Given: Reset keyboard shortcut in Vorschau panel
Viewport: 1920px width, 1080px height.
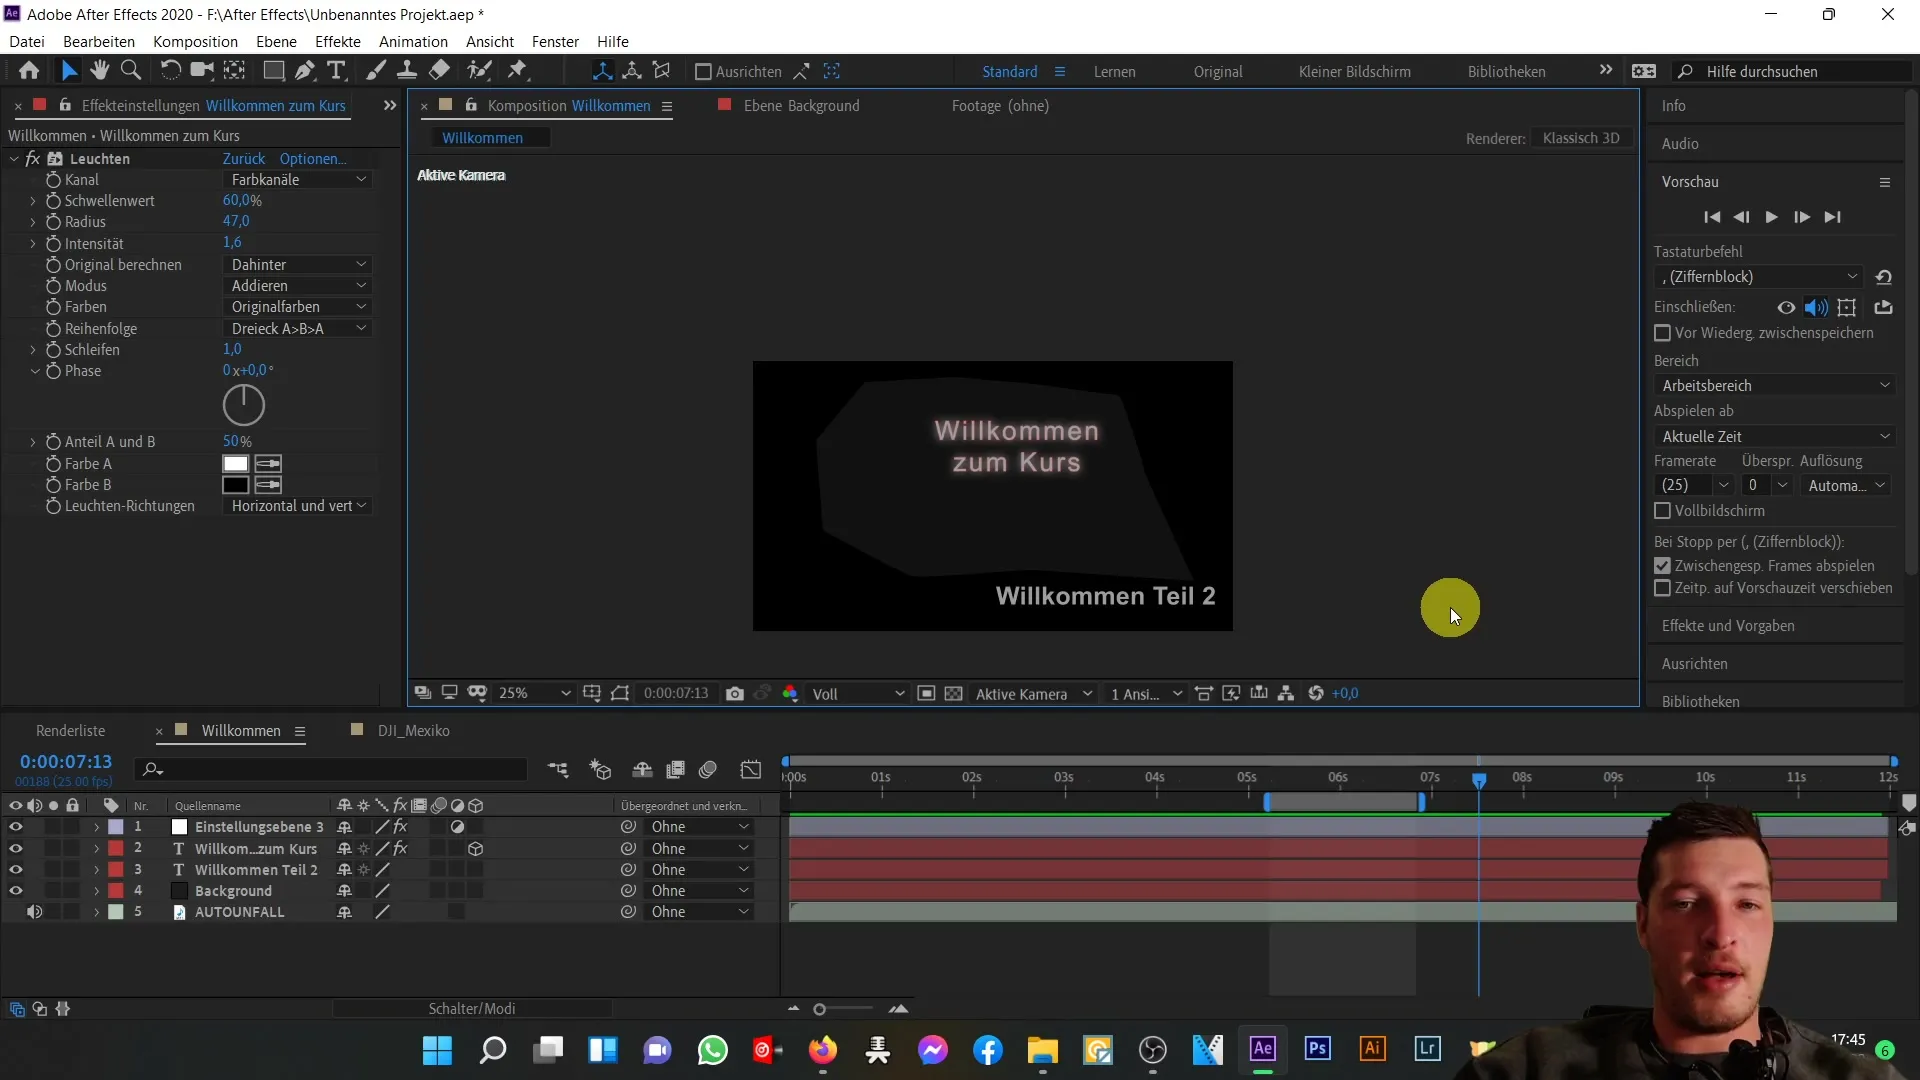Looking at the screenshot, I should tap(1884, 277).
